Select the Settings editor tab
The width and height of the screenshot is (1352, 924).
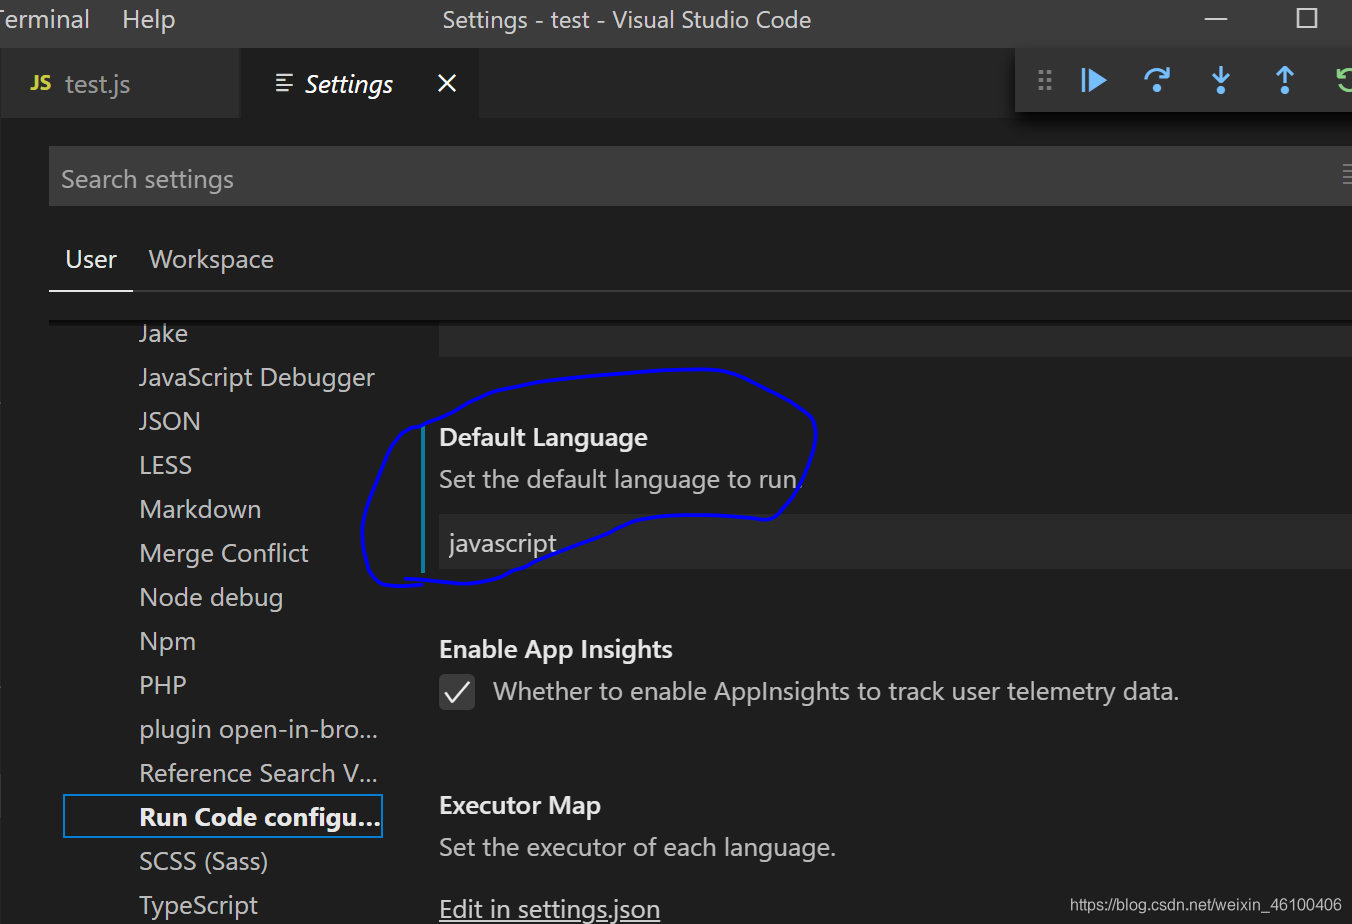pos(360,83)
